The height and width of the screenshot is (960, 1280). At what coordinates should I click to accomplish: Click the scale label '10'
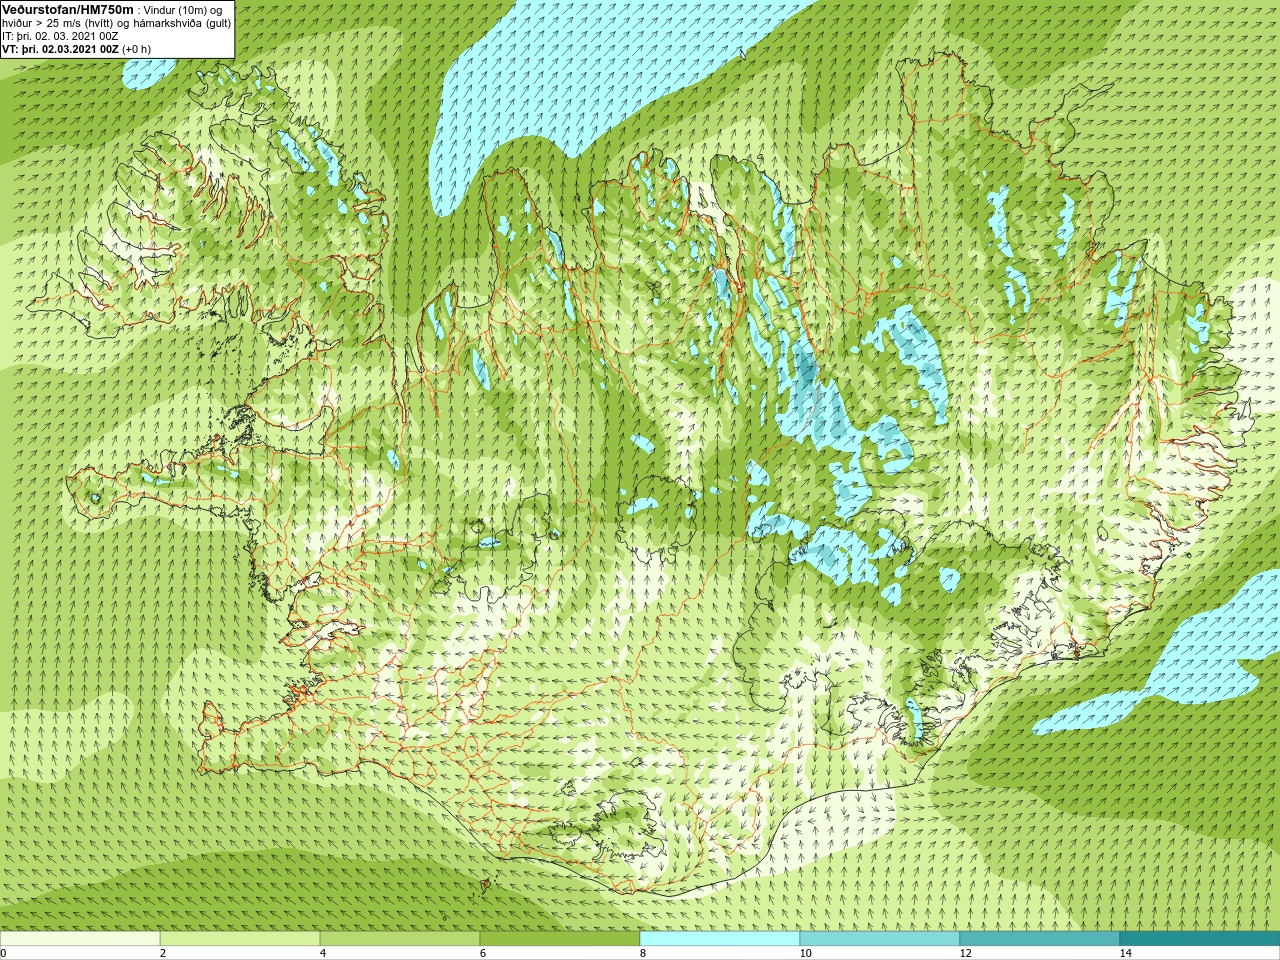(x=805, y=953)
